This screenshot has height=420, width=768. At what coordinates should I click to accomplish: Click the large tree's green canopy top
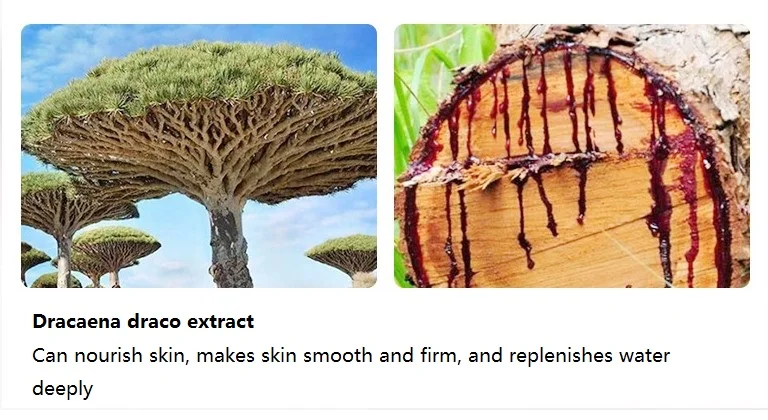206,74
